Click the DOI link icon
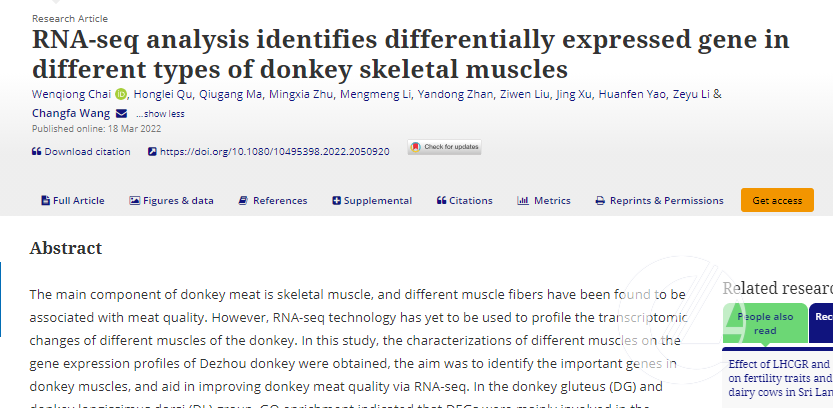 (152, 152)
